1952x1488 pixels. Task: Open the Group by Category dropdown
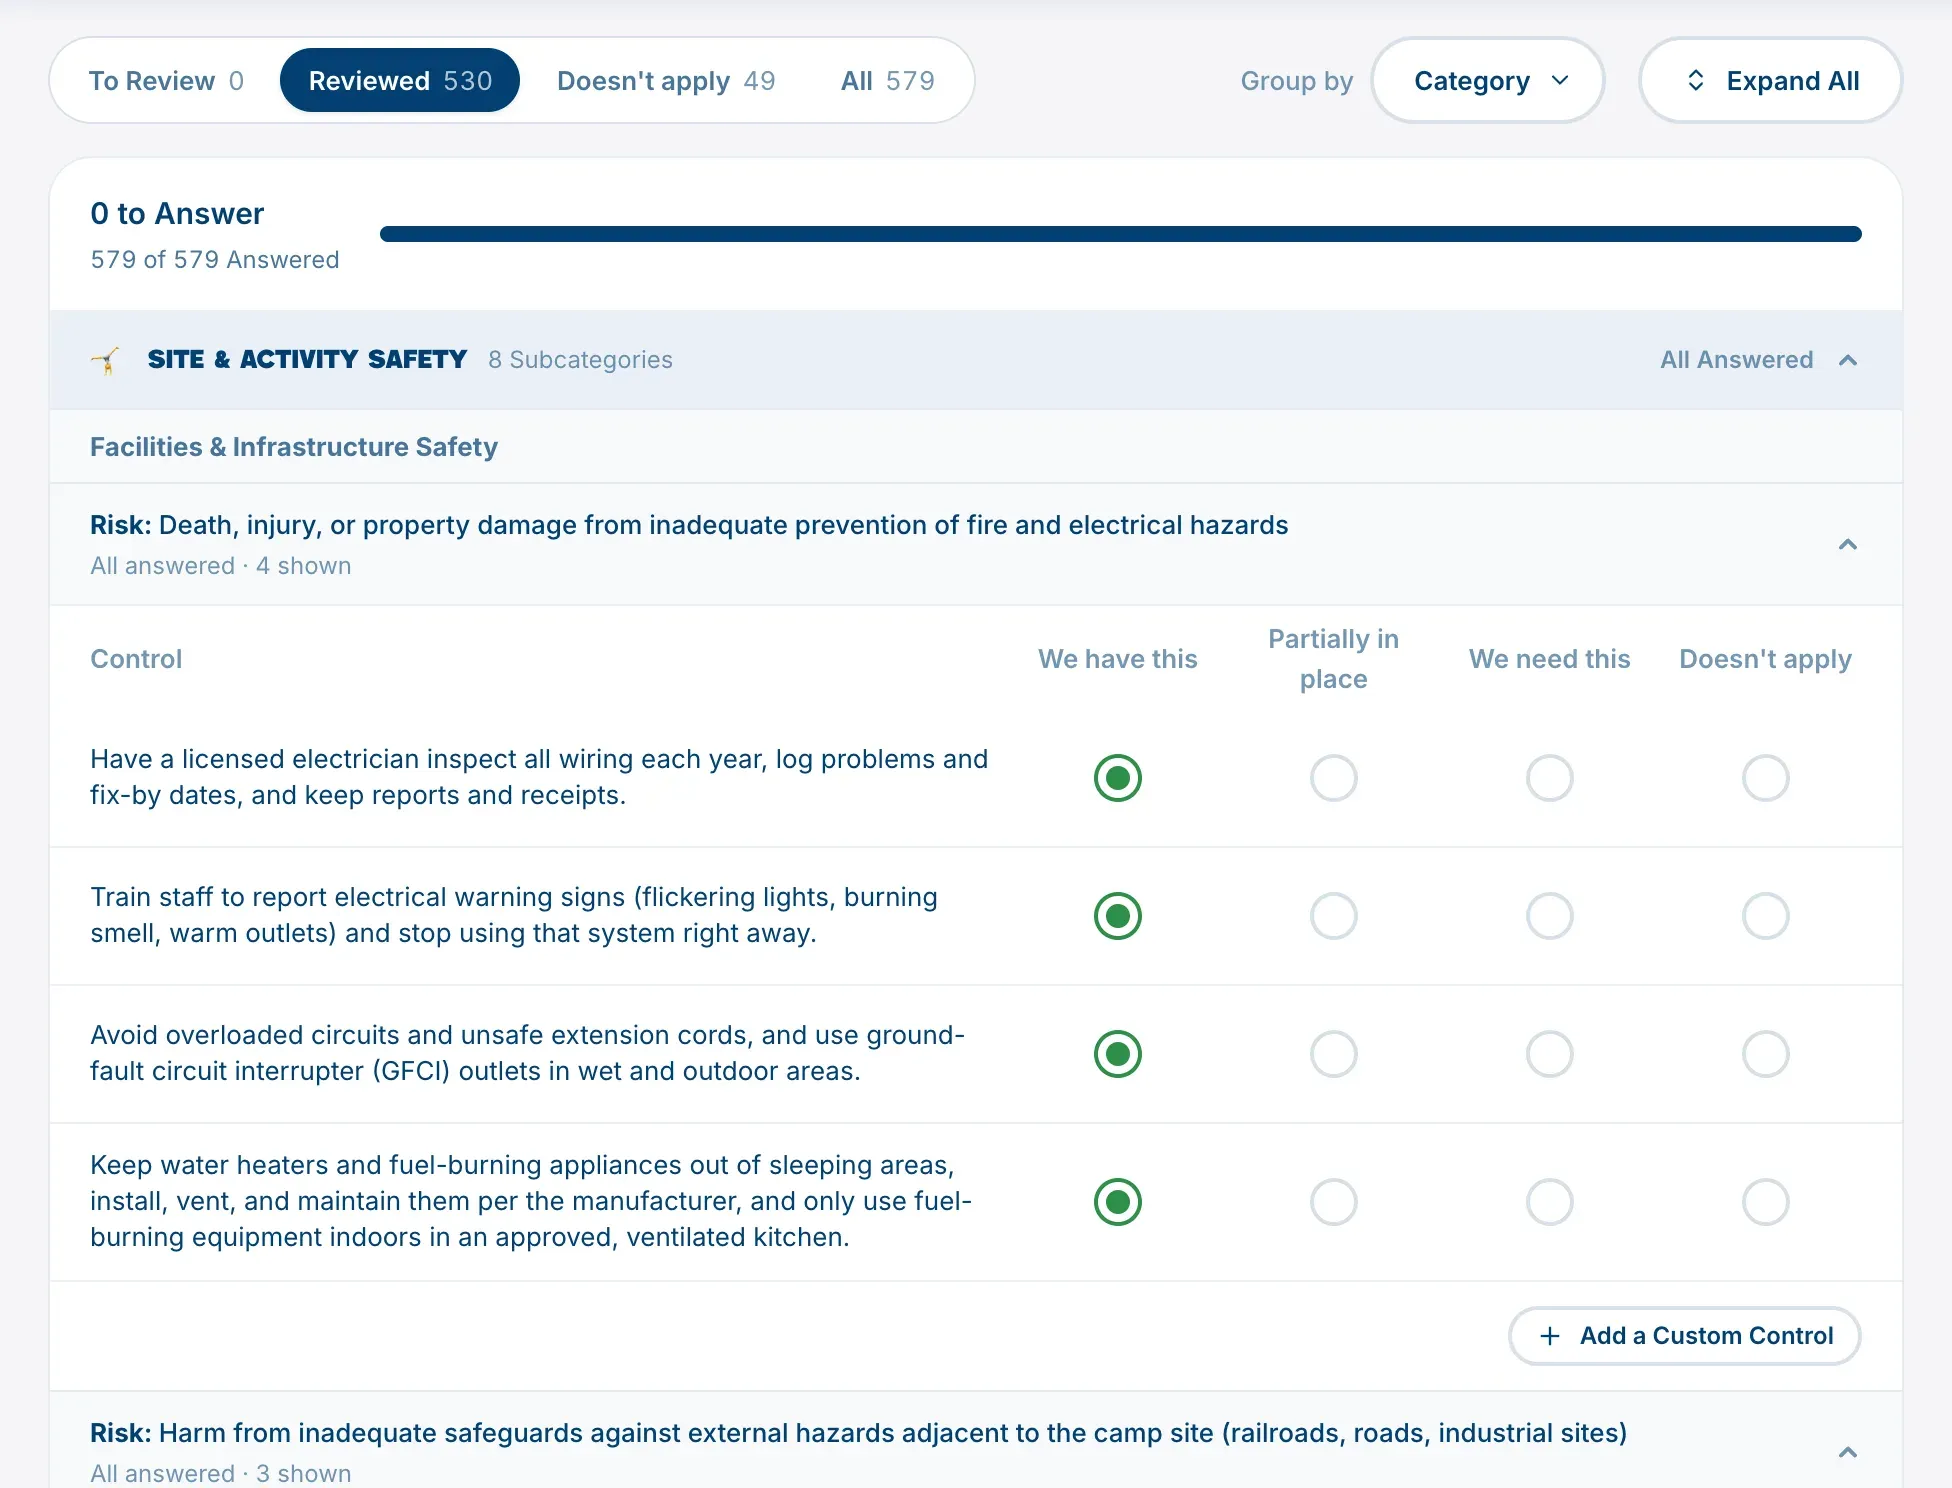pos(1488,81)
